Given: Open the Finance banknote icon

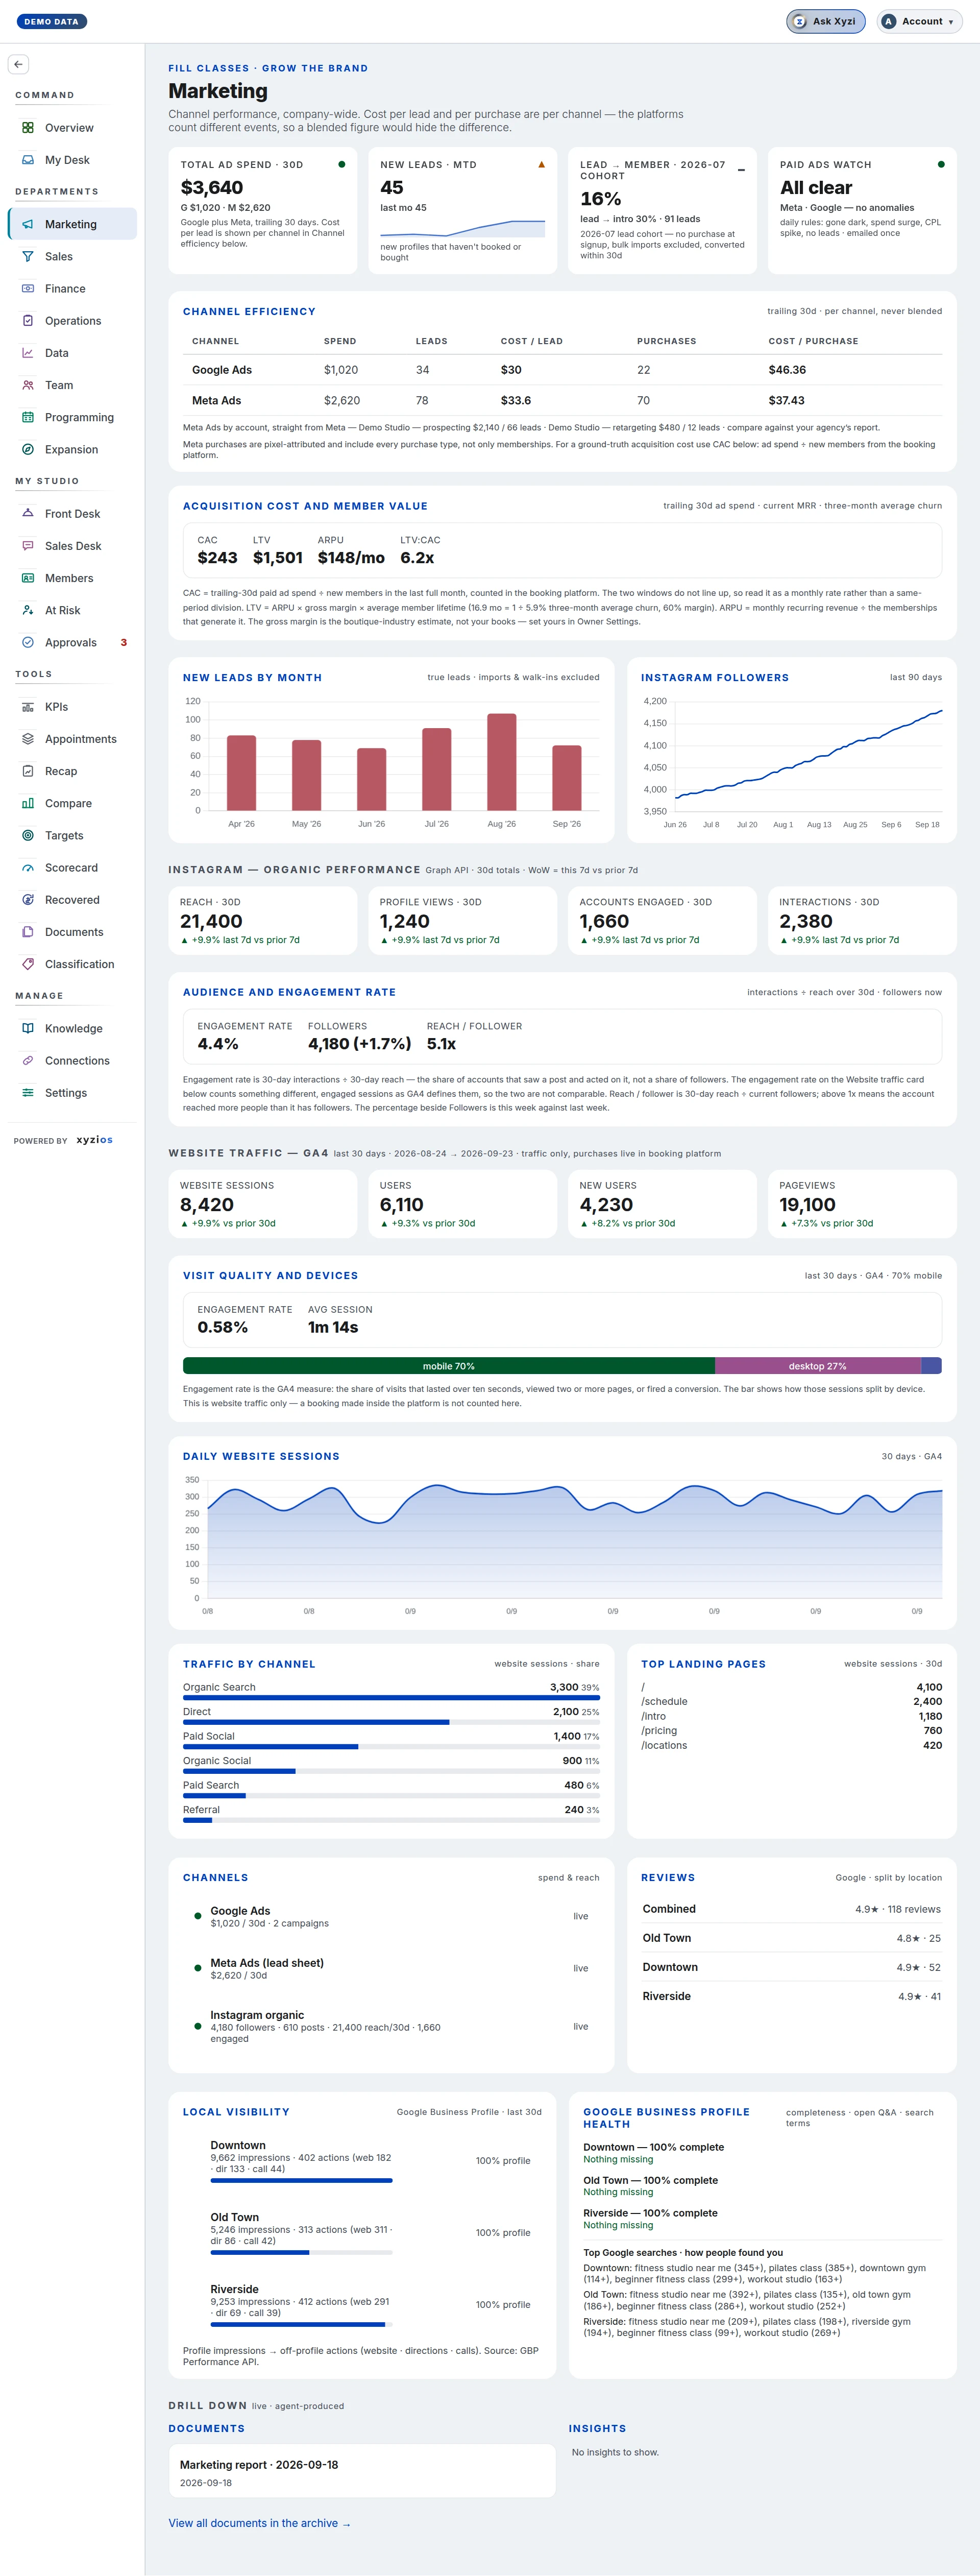Looking at the screenshot, I should pos(28,288).
